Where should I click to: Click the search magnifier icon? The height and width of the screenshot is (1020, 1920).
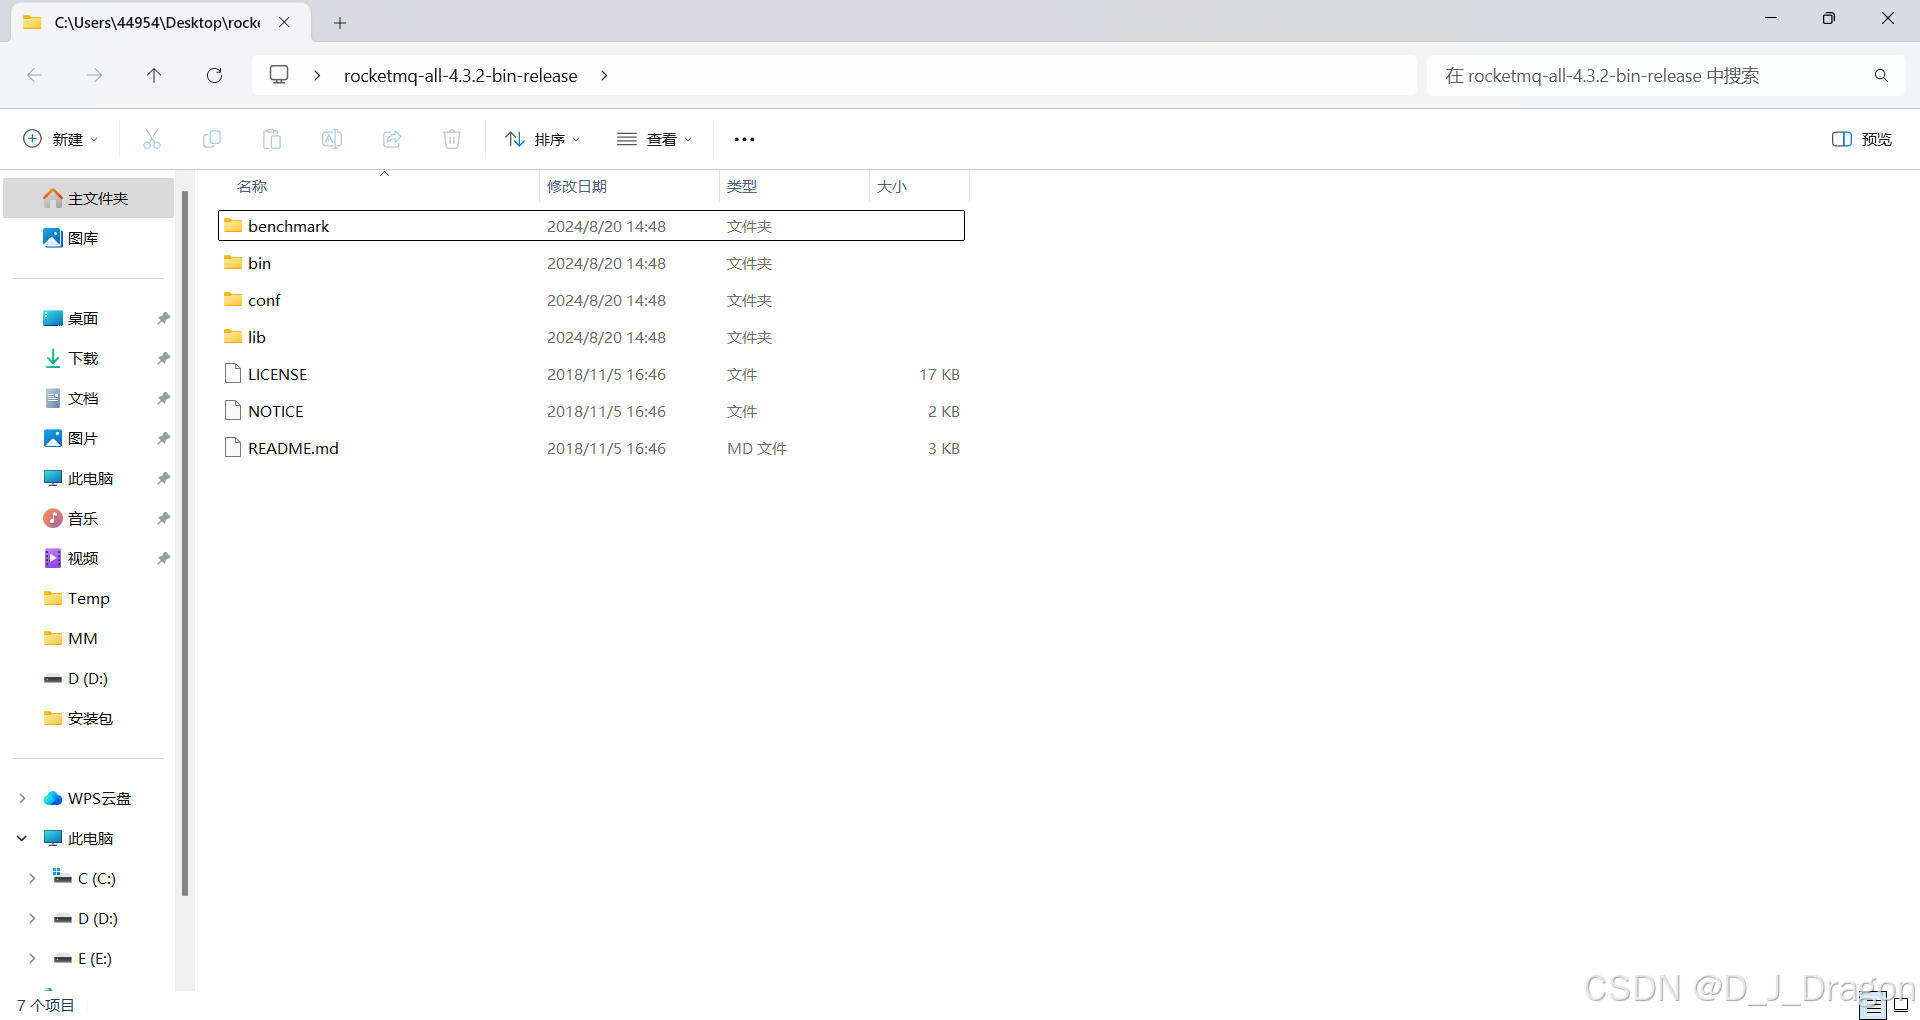coord(1881,76)
